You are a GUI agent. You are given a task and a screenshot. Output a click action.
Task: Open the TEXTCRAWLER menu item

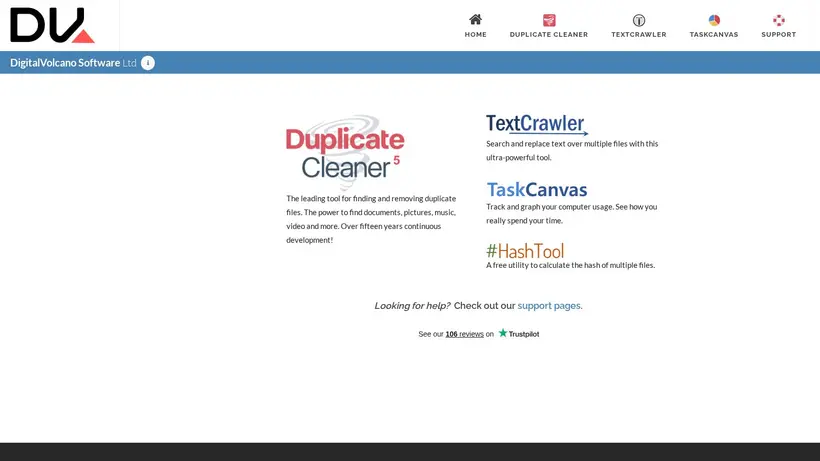pos(639,34)
